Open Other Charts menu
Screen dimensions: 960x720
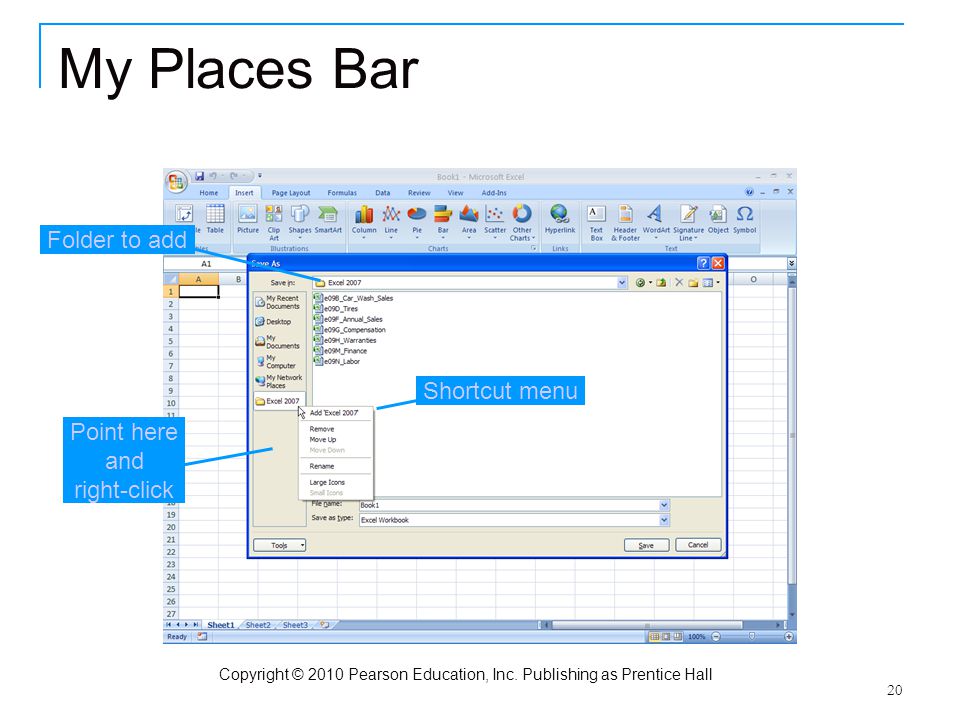click(x=522, y=223)
